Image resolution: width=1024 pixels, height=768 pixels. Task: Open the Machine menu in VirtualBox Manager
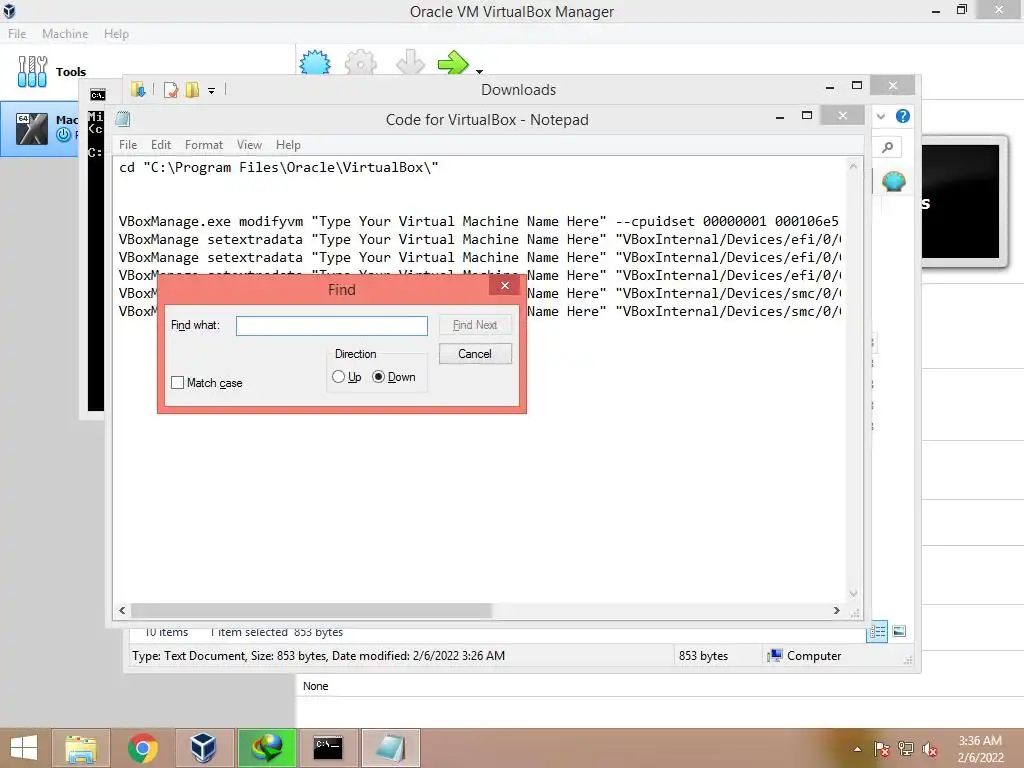pyautogui.click(x=65, y=34)
